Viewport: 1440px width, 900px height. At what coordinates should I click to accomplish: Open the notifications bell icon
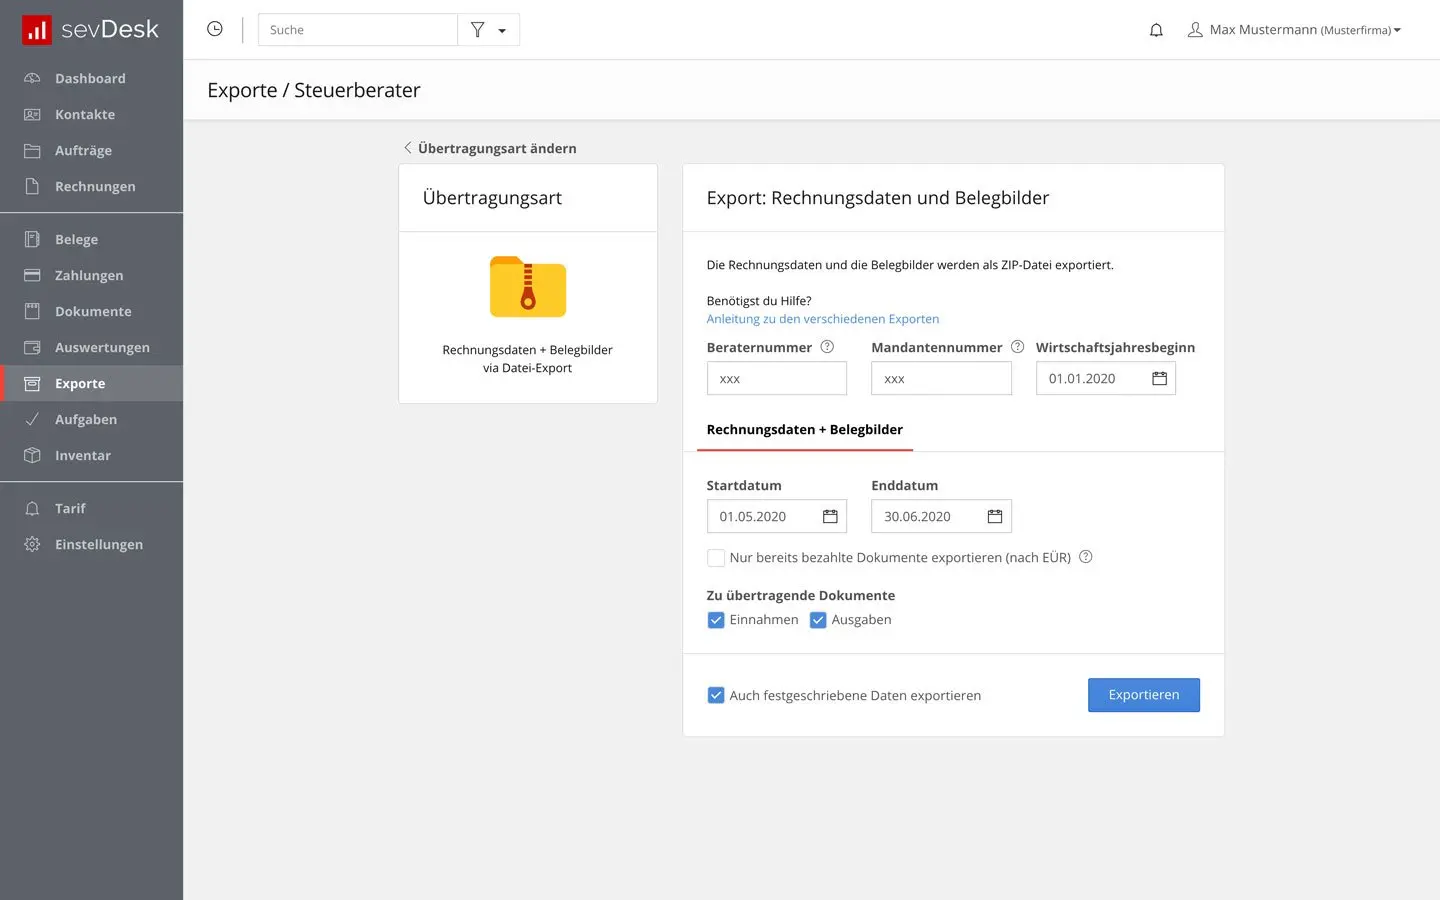pos(1156,30)
